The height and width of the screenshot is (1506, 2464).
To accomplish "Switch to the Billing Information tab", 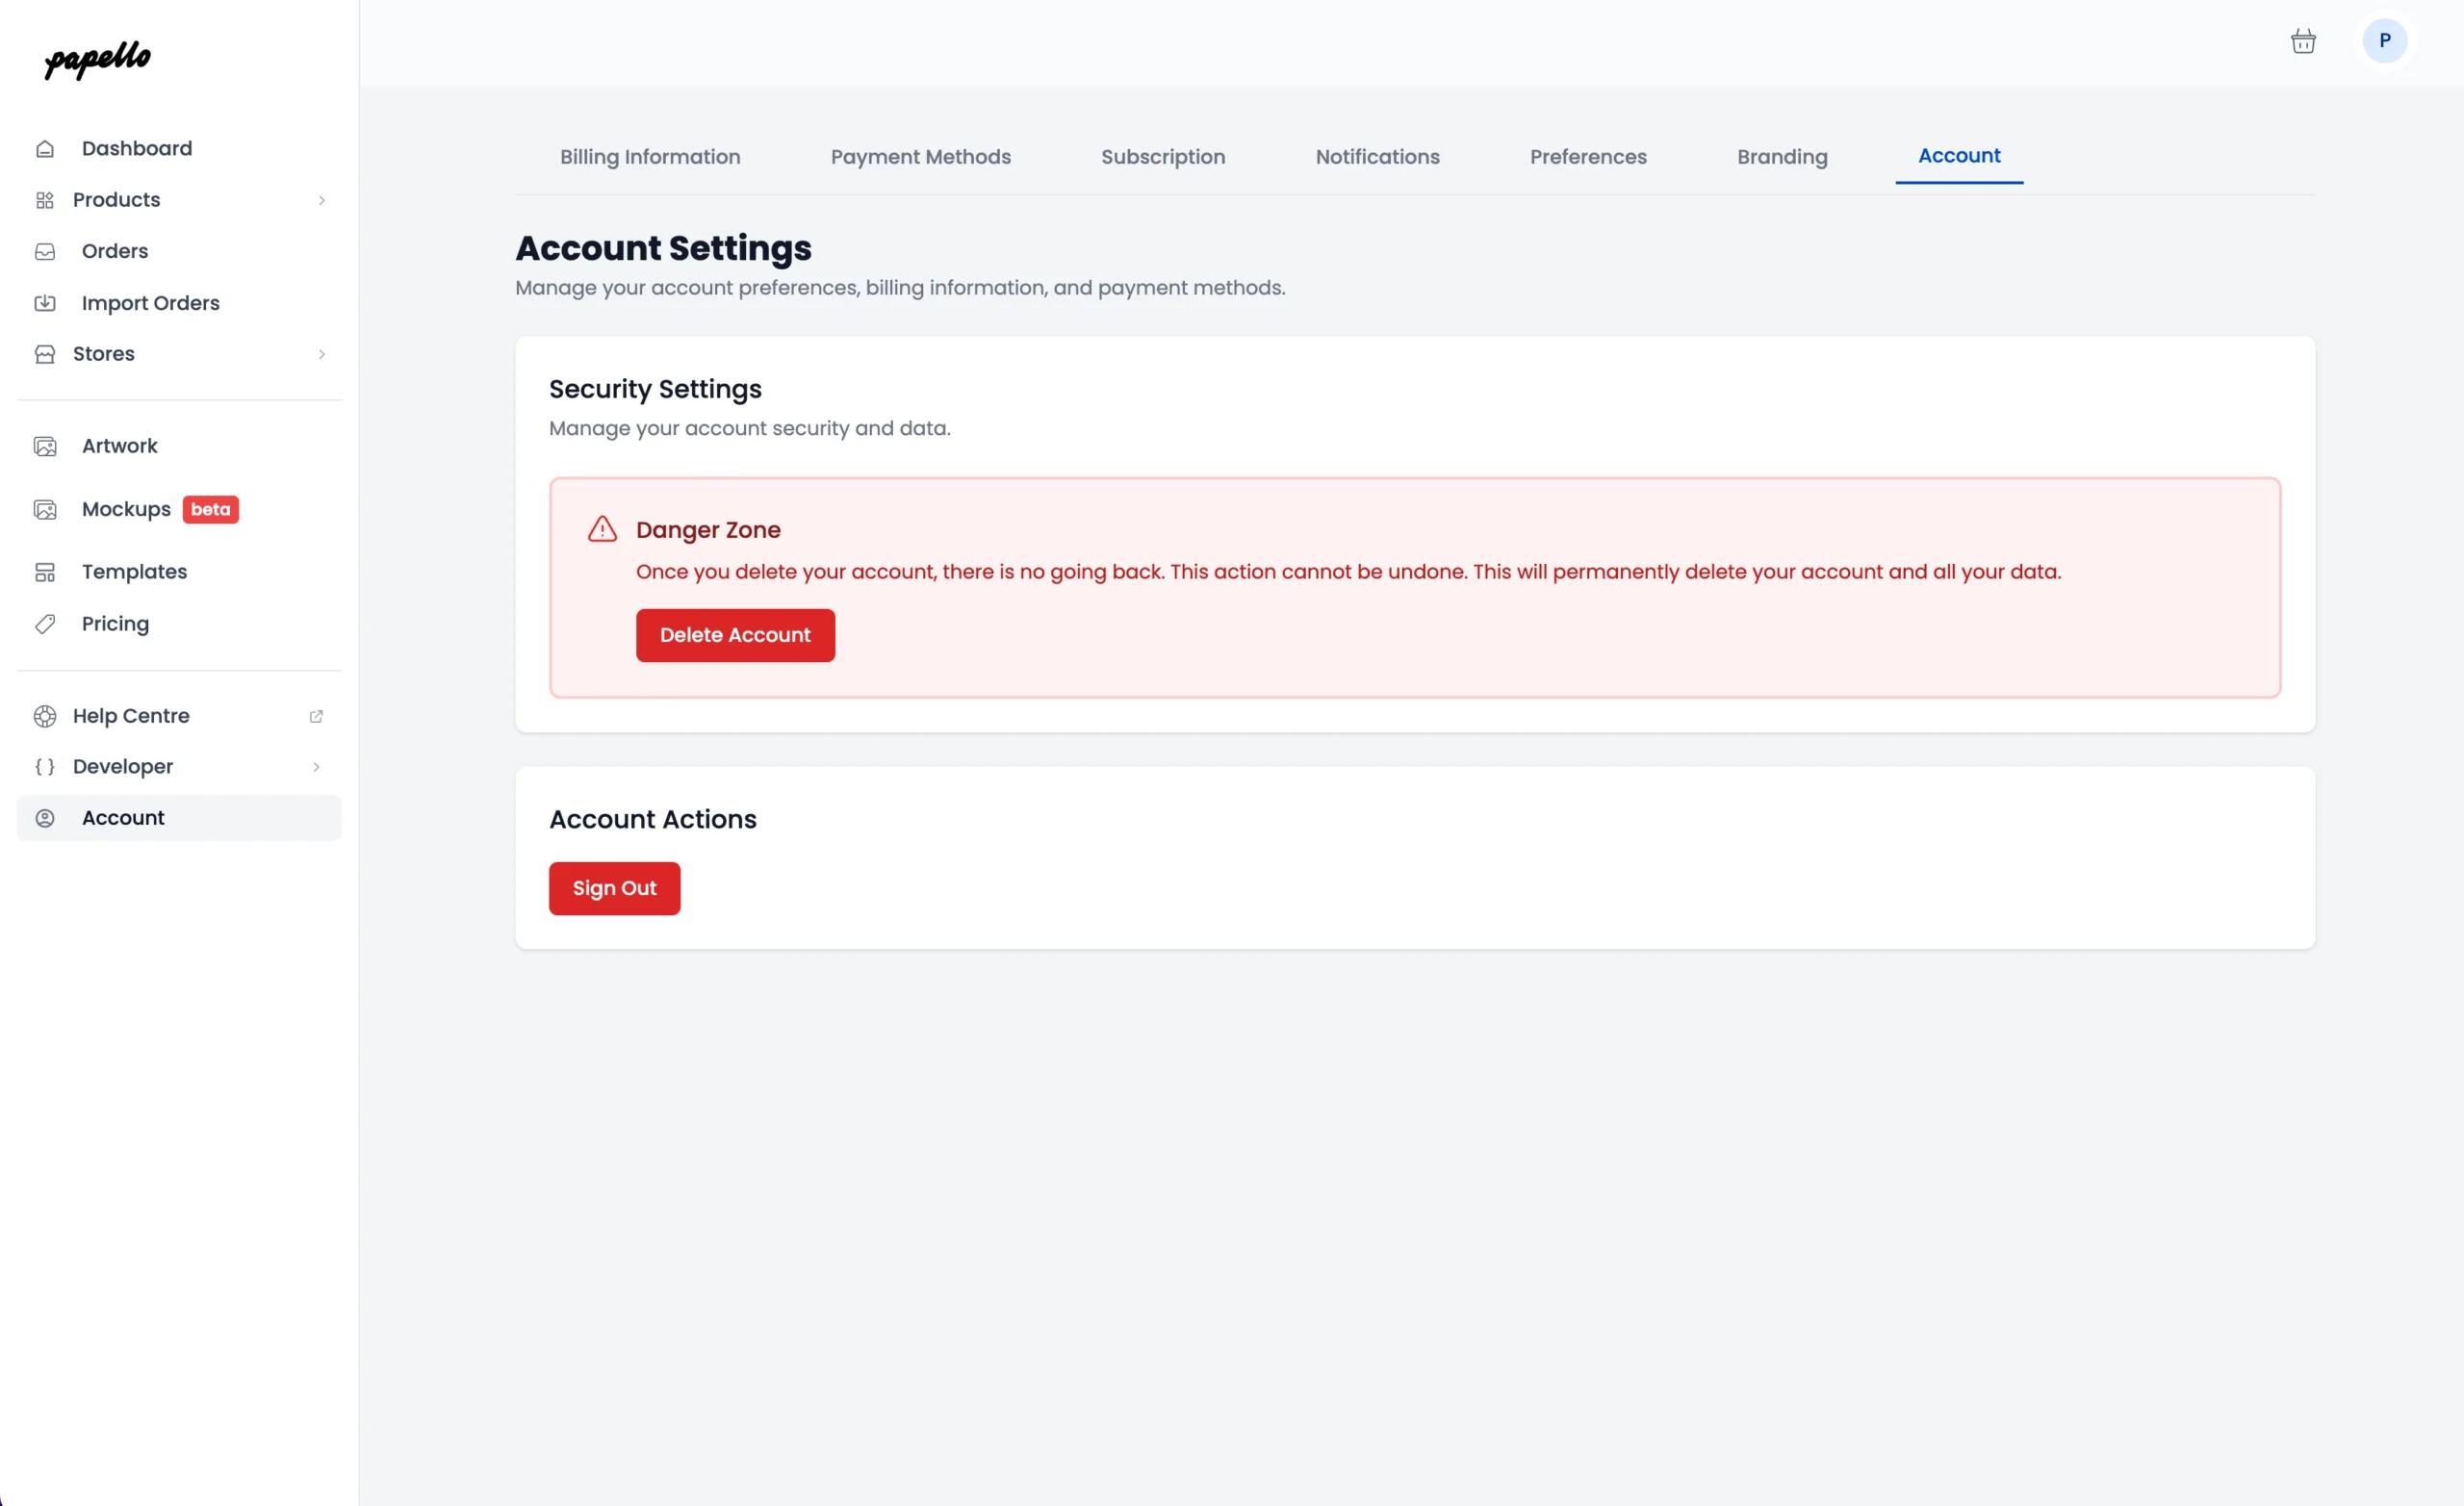I will tap(650, 157).
